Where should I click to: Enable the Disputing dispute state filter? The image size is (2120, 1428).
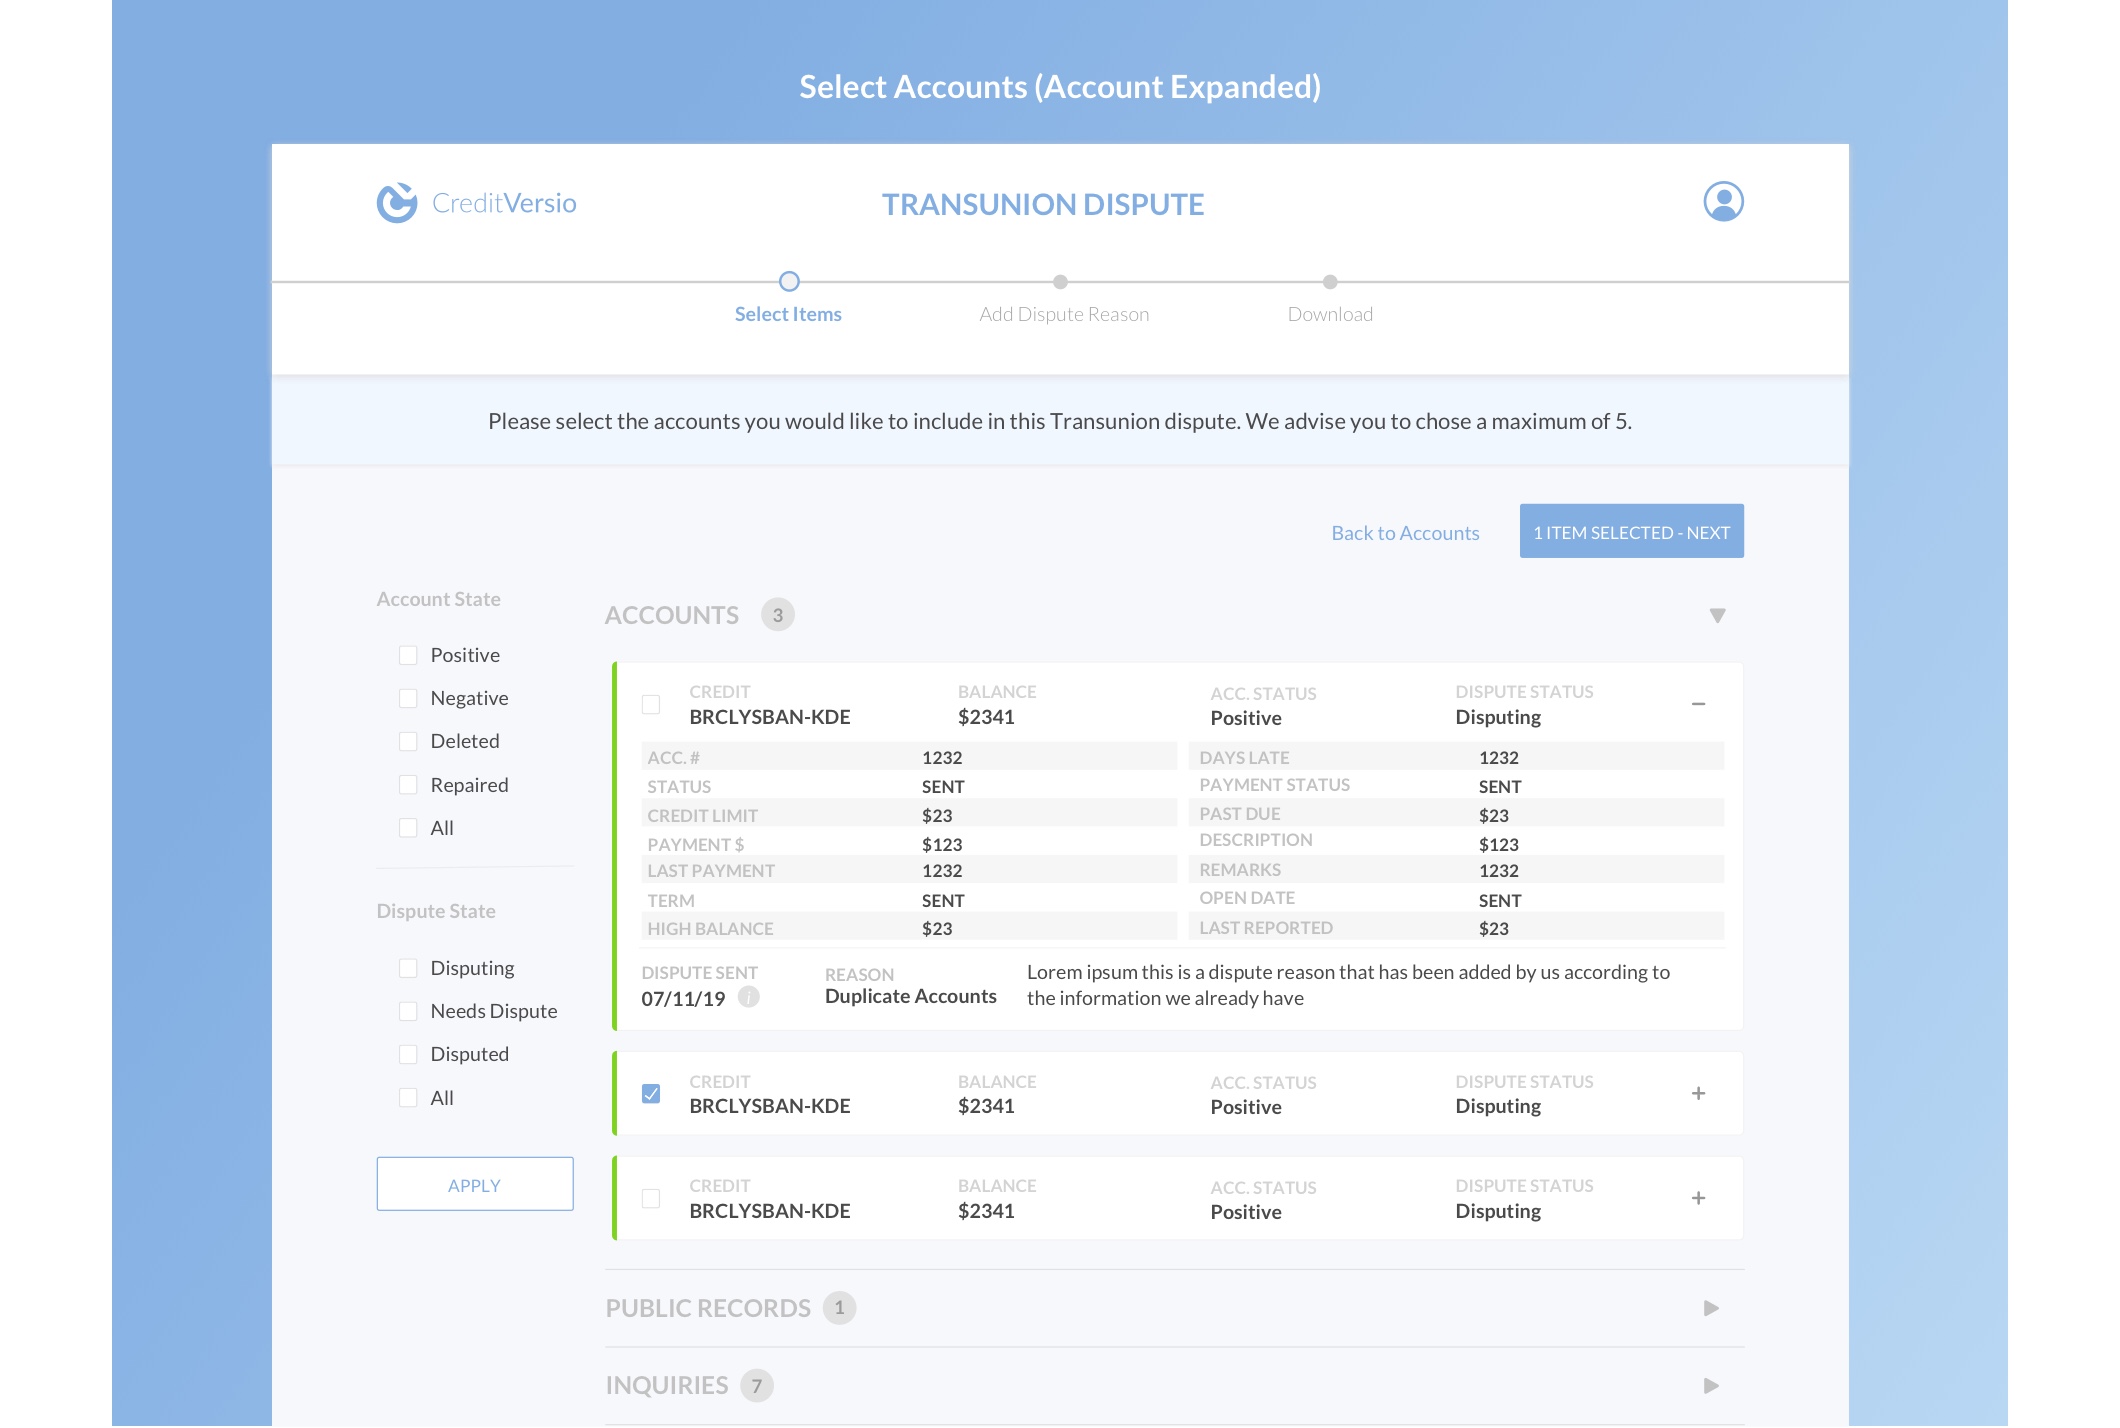pyautogui.click(x=405, y=966)
